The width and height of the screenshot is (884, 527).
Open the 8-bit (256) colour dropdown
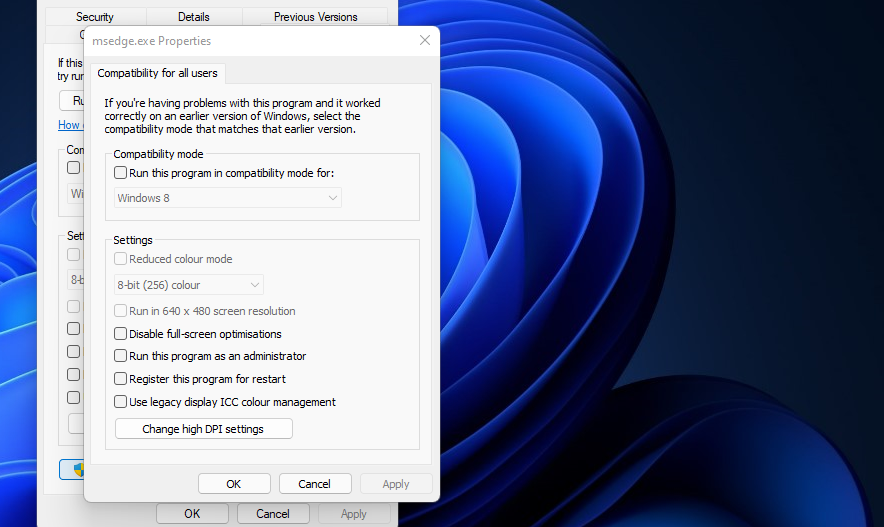point(188,285)
